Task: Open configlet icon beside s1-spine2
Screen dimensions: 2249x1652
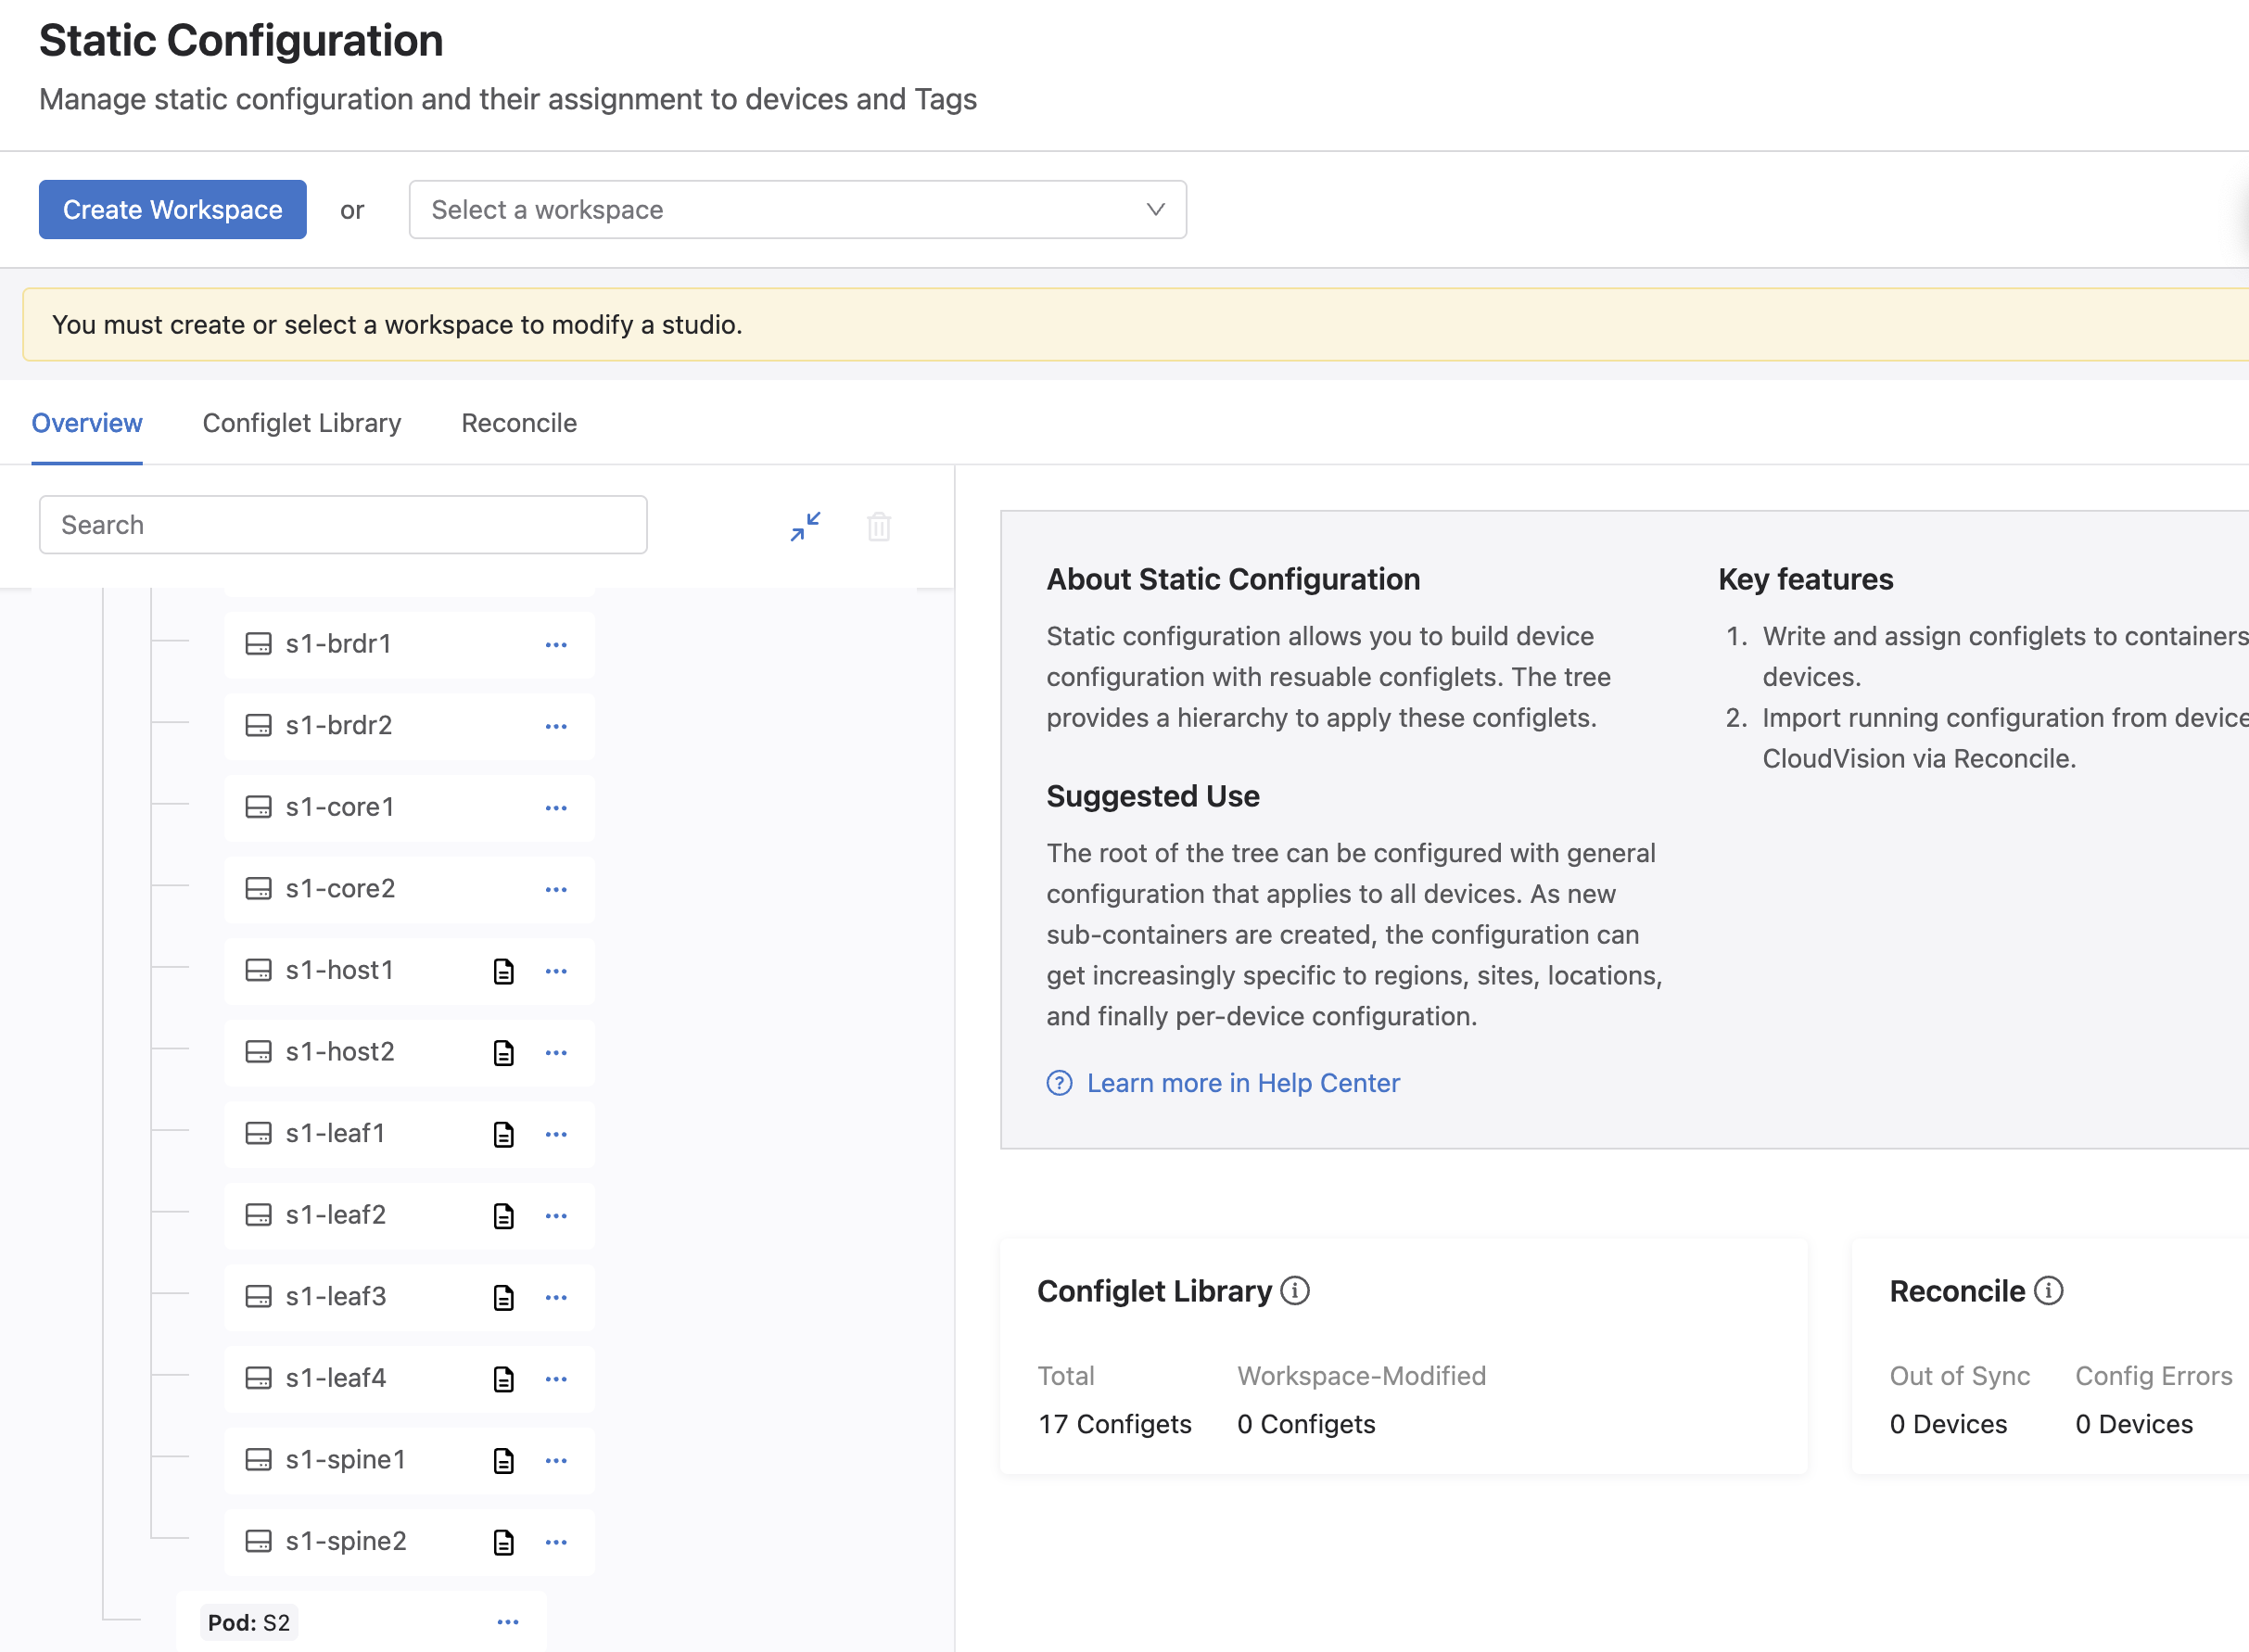Action: (503, 1542)
